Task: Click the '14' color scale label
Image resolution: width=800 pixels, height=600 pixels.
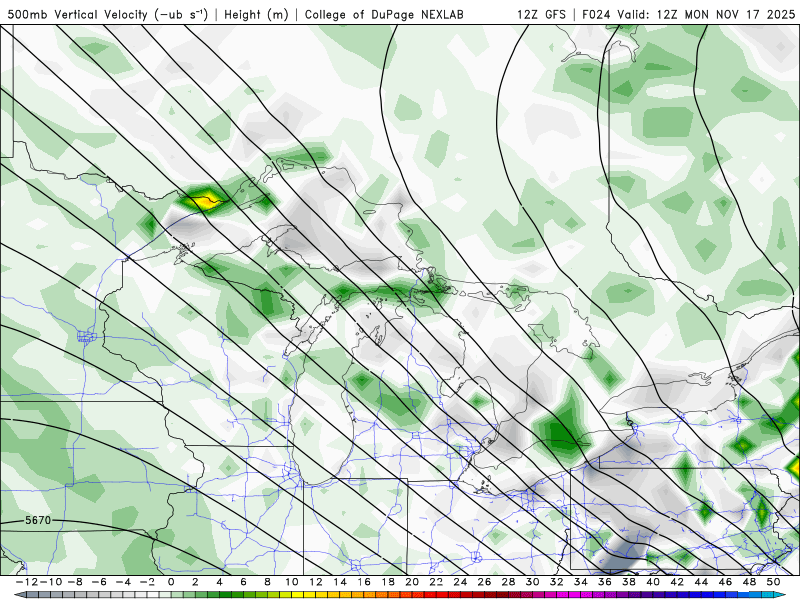Action: (x=340, y=582)
